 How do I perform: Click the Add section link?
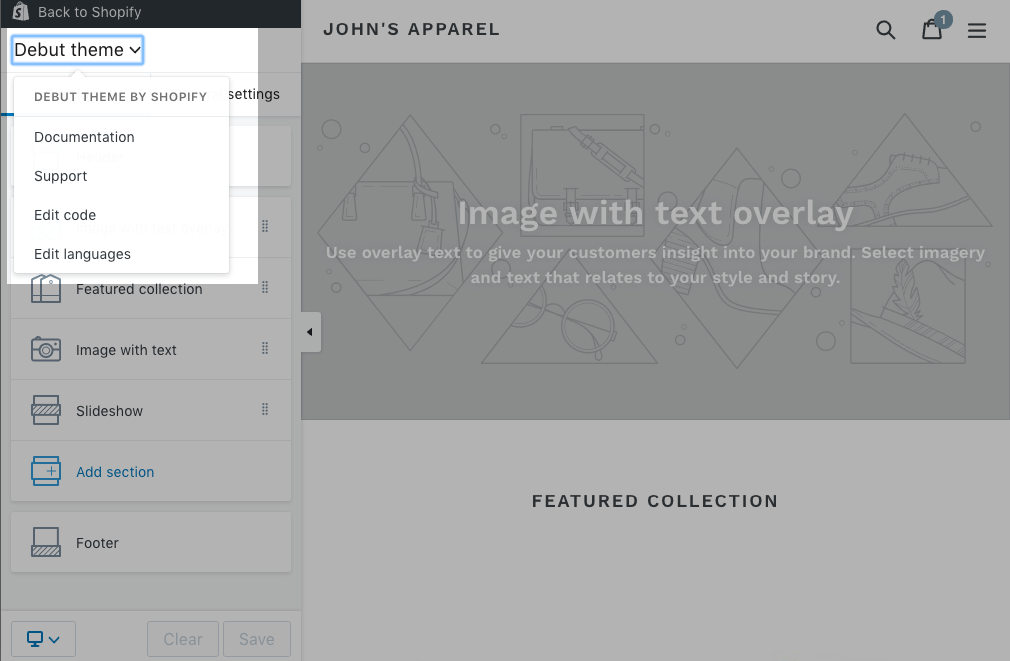point(115,472)
